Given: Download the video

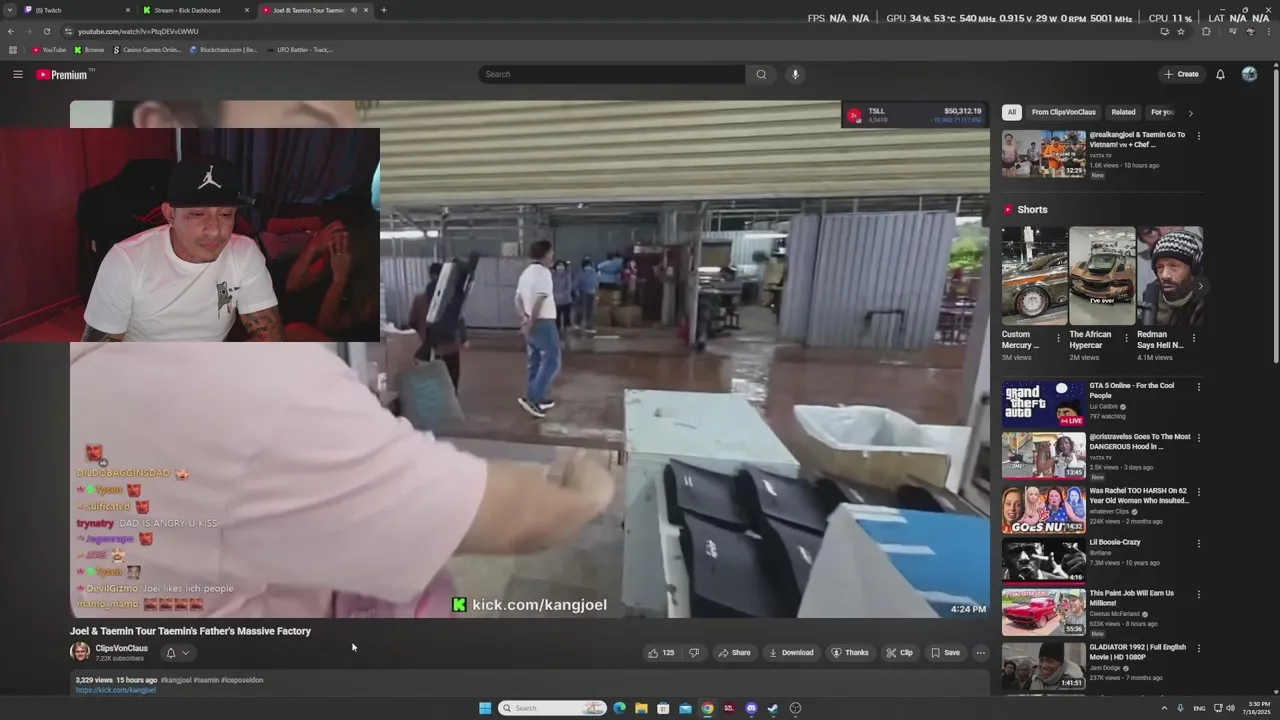Looking at the screenshot, I should (791, 653).
